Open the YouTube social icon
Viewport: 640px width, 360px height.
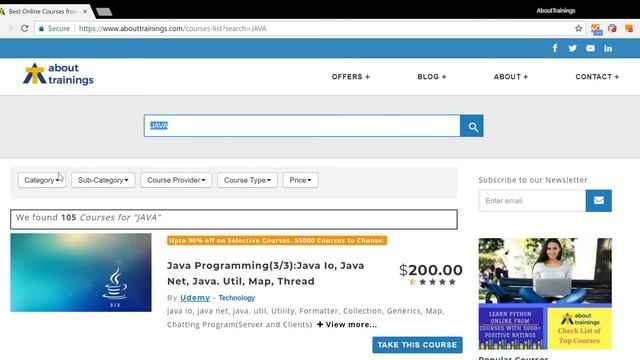point(590,48)
